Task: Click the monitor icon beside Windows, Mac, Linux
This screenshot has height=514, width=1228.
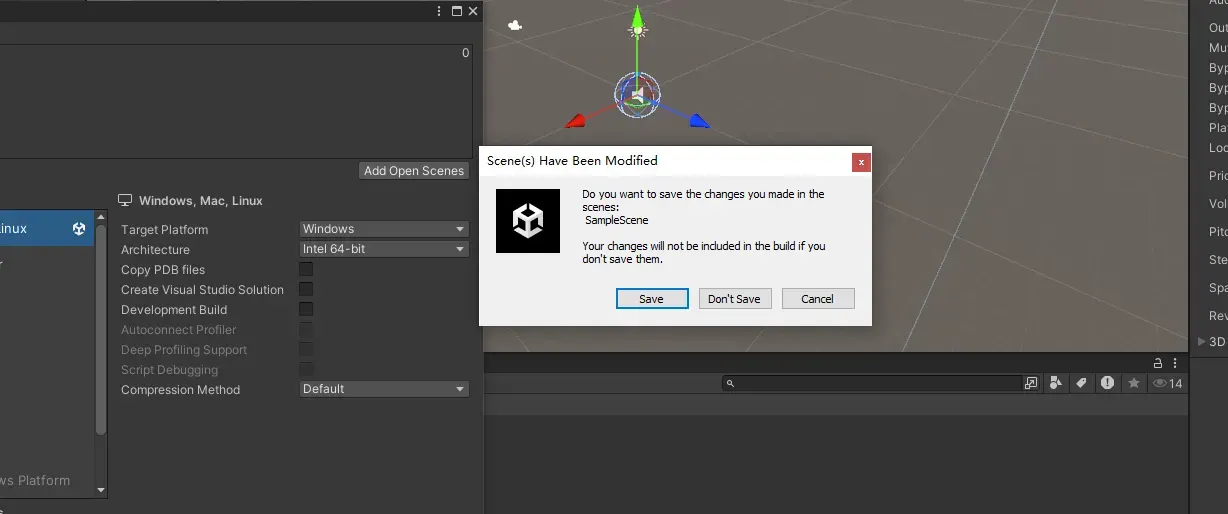Action: point(125,200)
